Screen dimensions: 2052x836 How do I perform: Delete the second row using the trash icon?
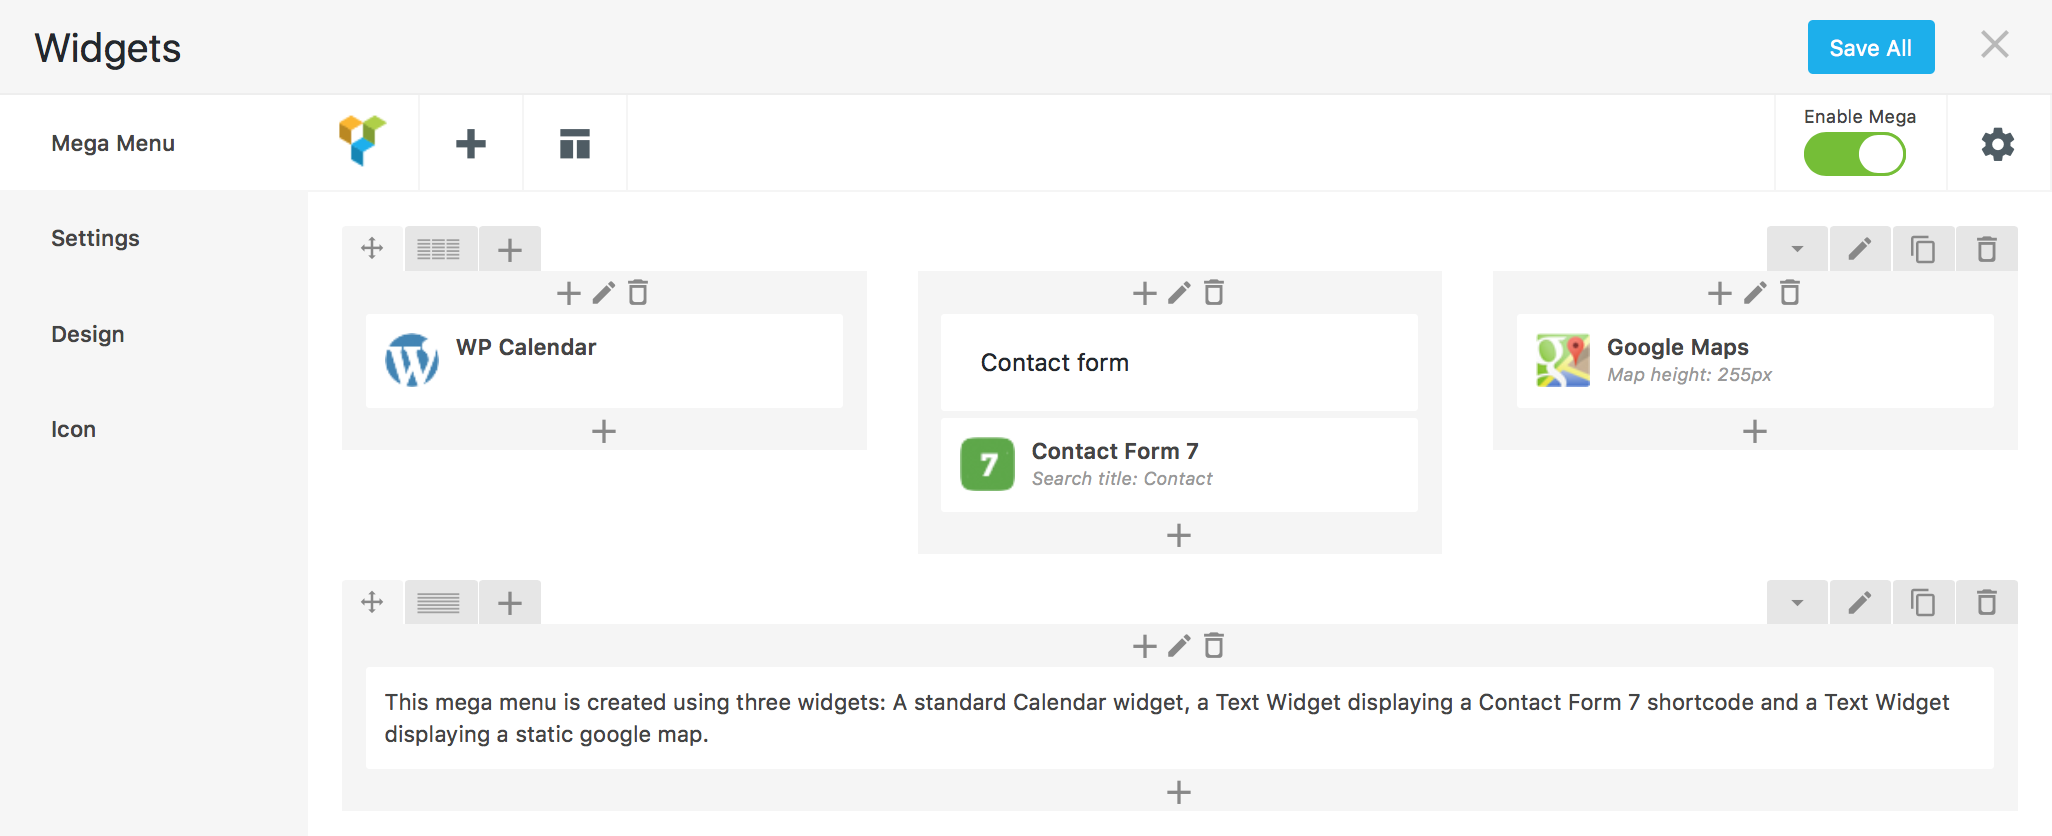1986,603
